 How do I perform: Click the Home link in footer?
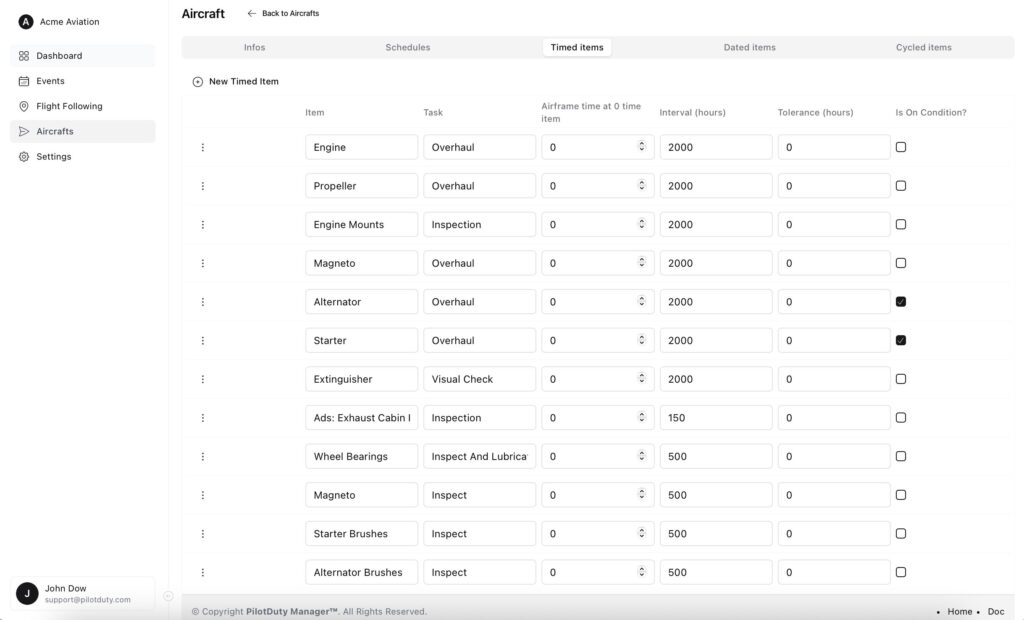959,611
